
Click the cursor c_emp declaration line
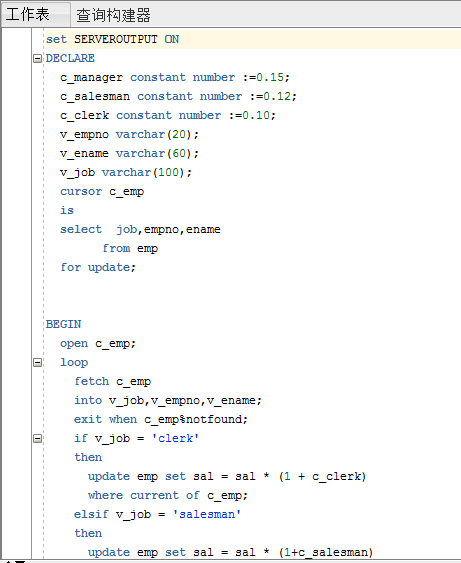[102, 191]
